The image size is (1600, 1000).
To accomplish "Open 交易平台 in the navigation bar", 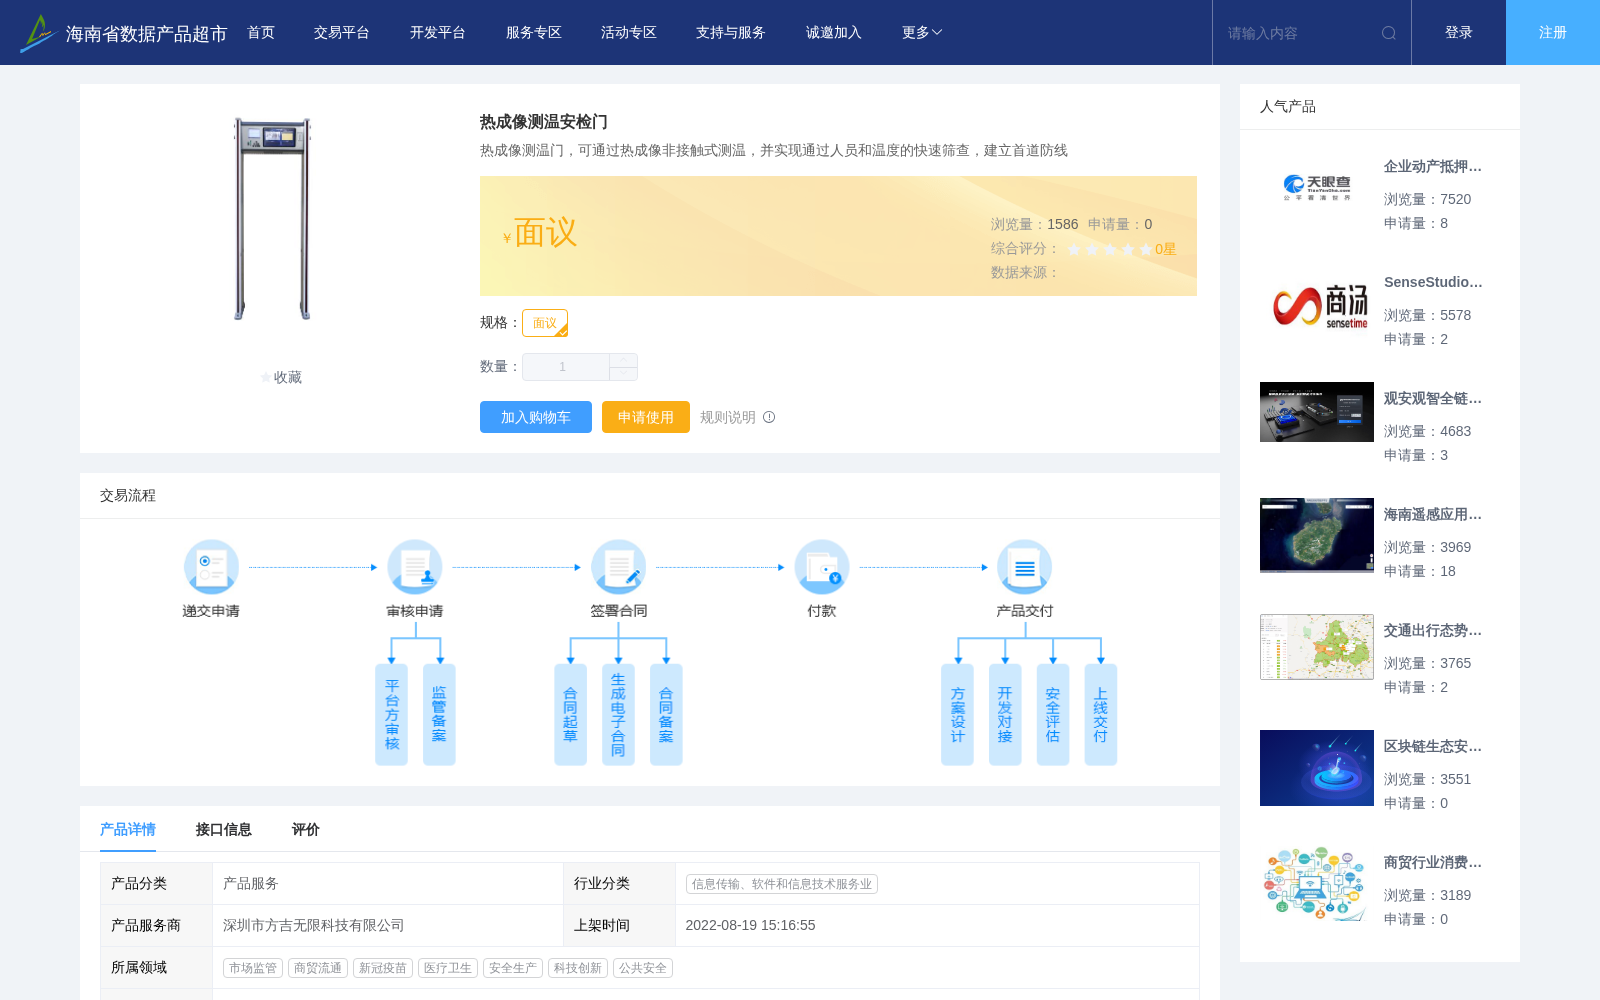I will click(342, 33).
